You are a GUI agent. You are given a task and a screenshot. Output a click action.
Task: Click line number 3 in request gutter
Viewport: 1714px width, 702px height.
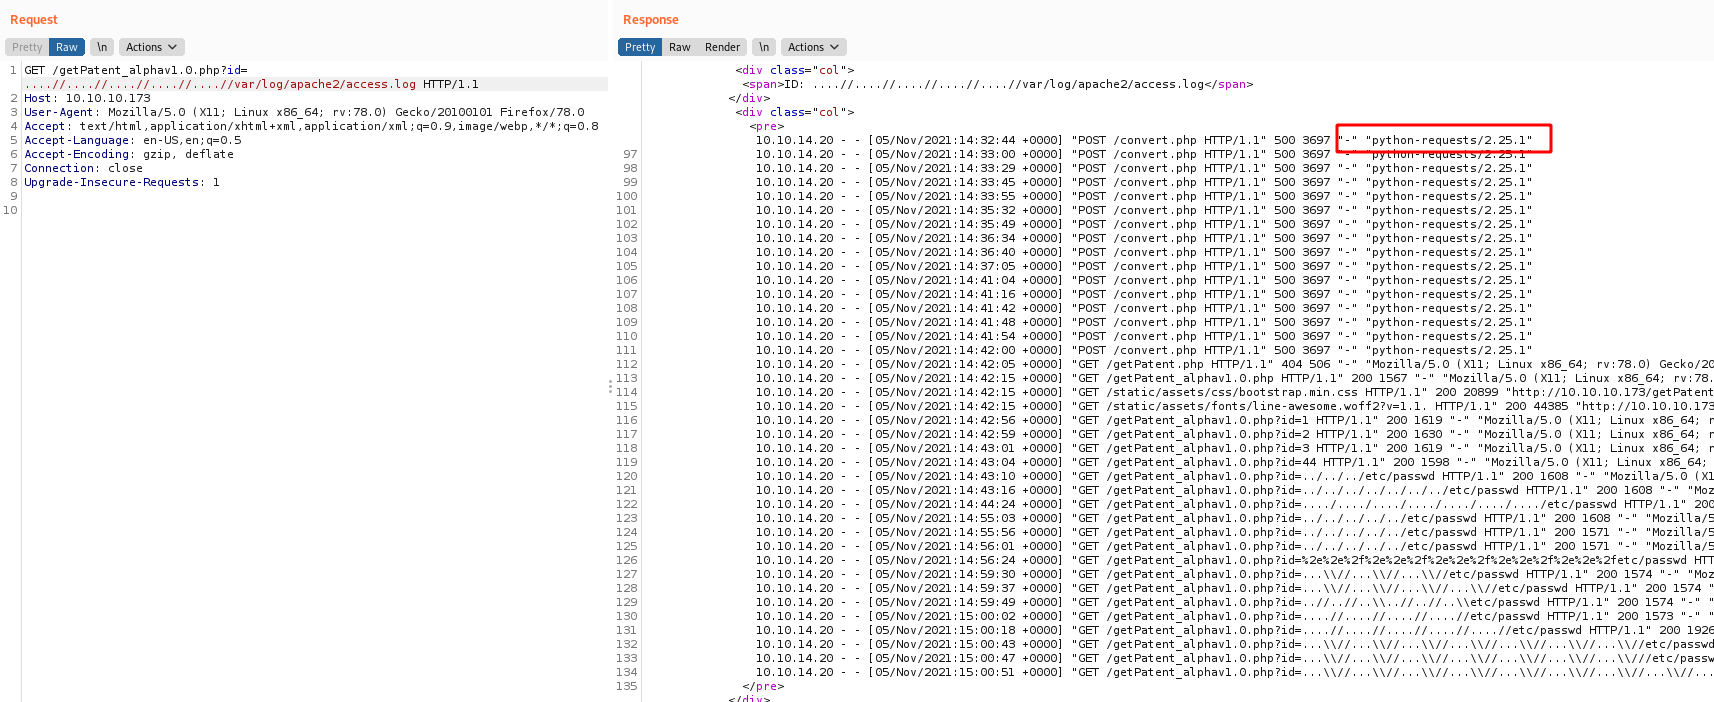point(14,112)
